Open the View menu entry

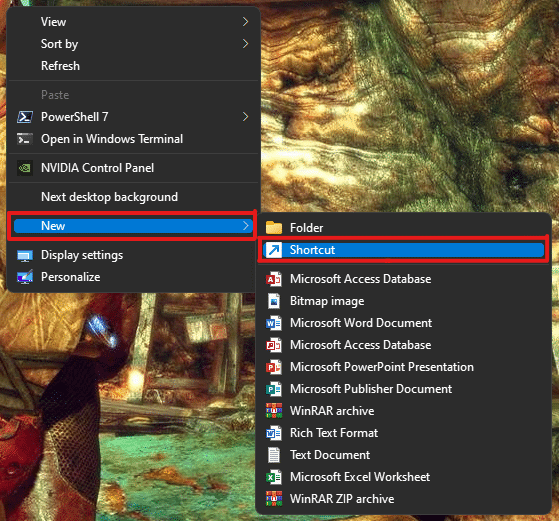coord(133,22)
